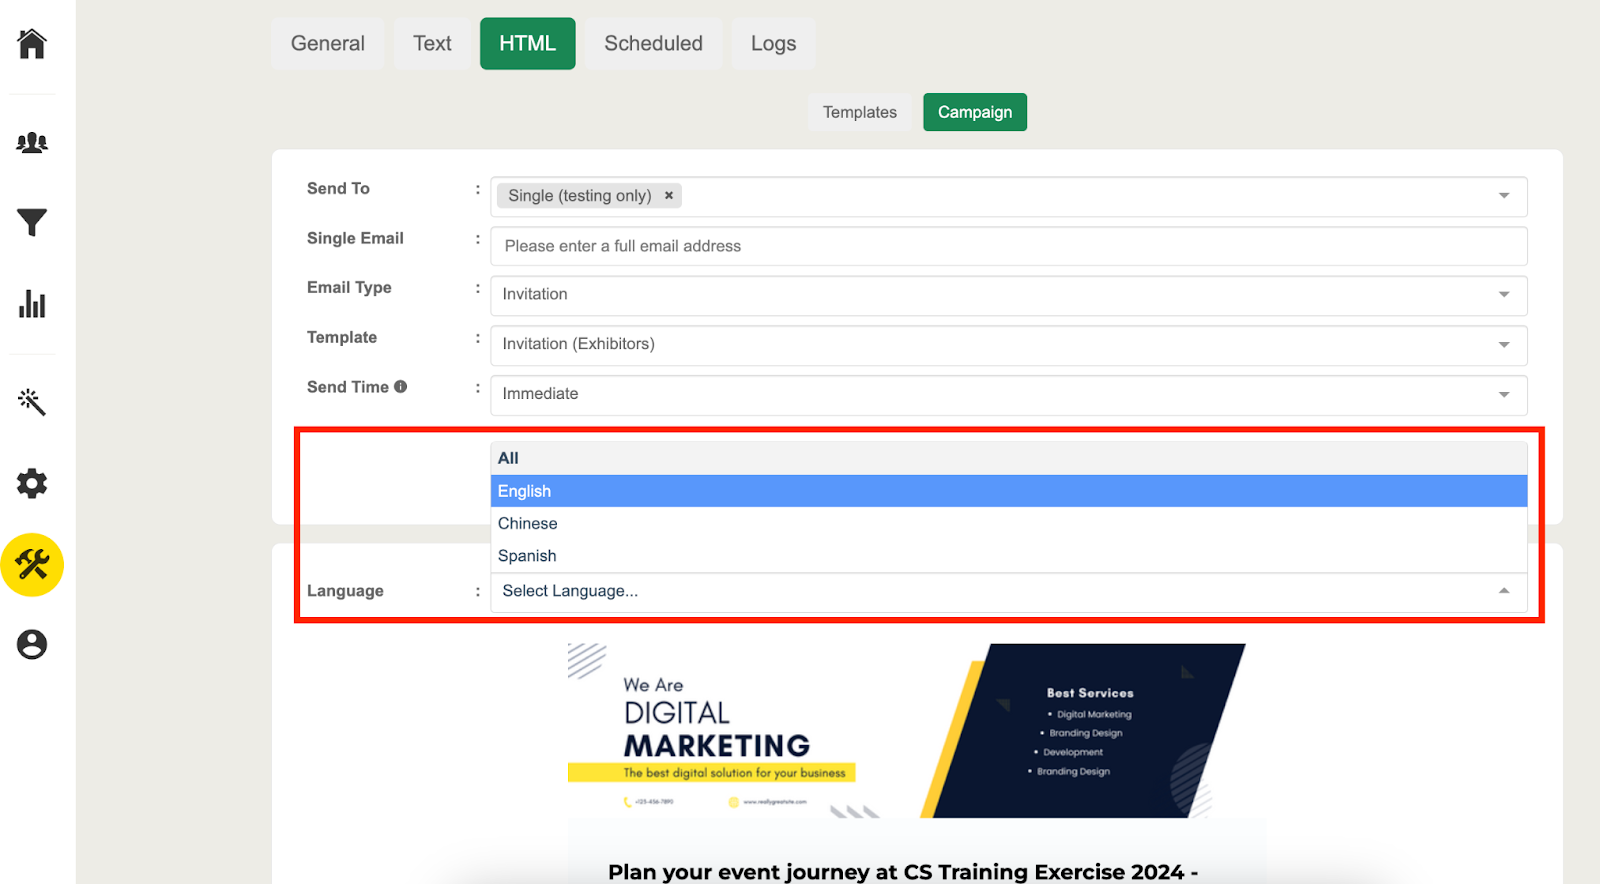
Task: Choose Chinese from the language list
Action: (1009, 523)
